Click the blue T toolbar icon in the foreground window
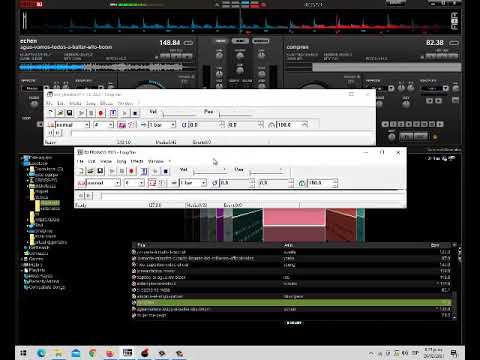 144,171
